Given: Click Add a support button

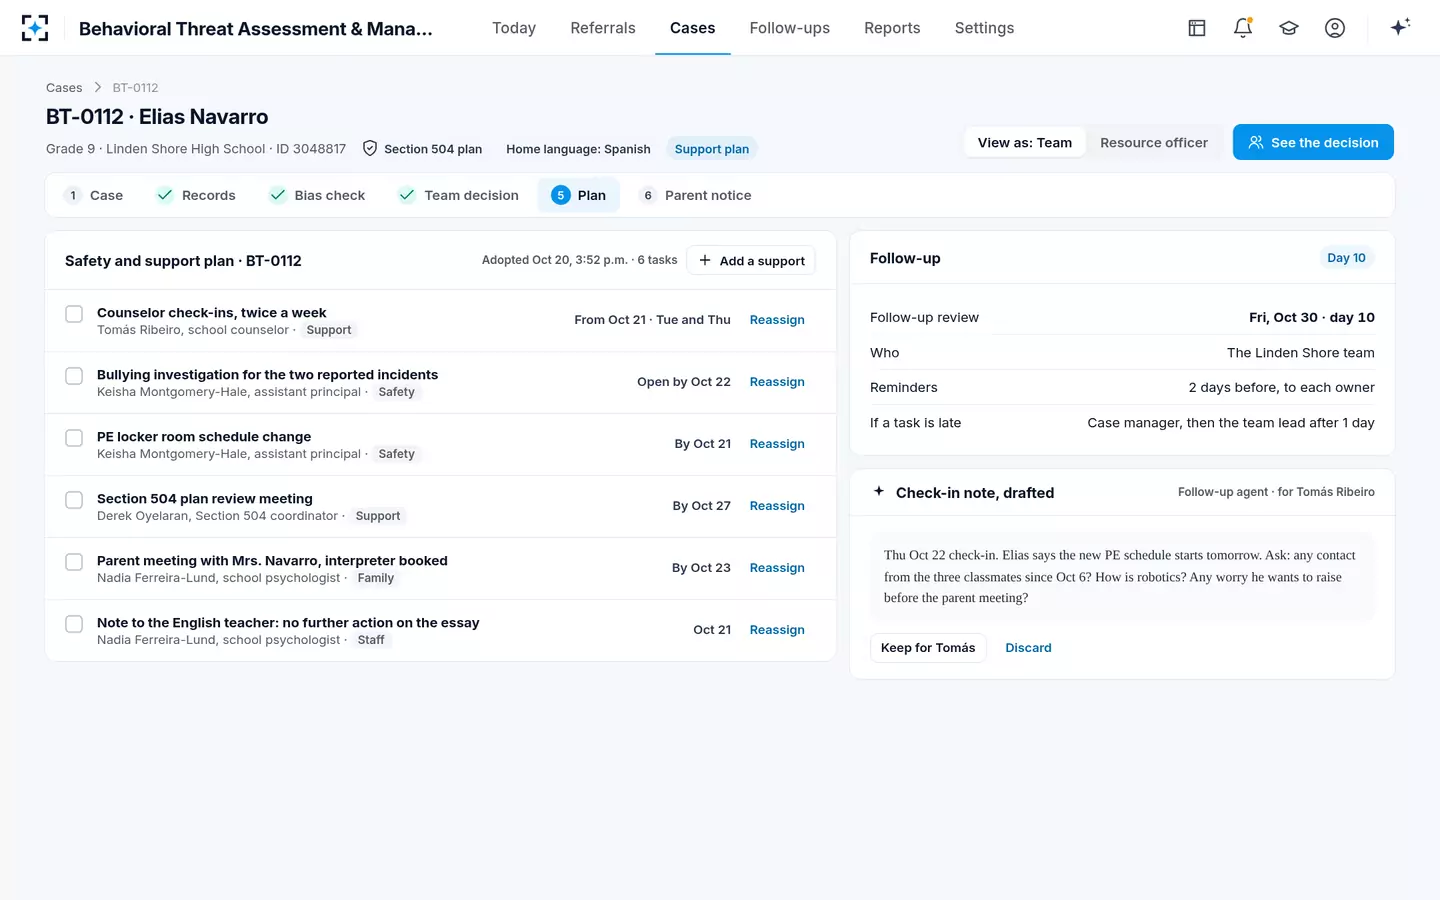Looking at the screenshot, I should (751, 260).
